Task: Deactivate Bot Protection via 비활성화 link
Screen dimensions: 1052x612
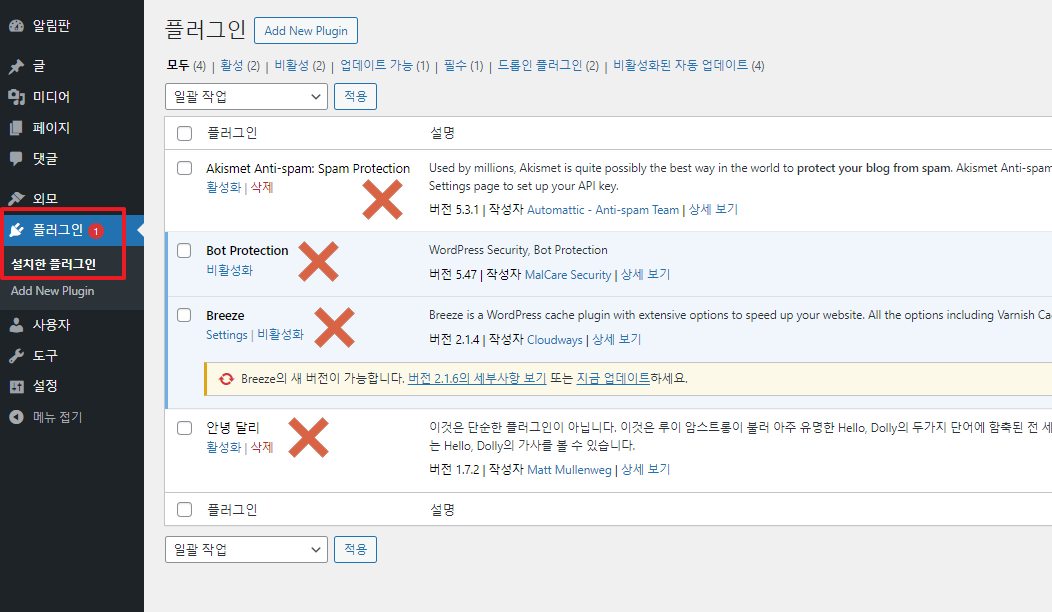Action: click(229, 270)
